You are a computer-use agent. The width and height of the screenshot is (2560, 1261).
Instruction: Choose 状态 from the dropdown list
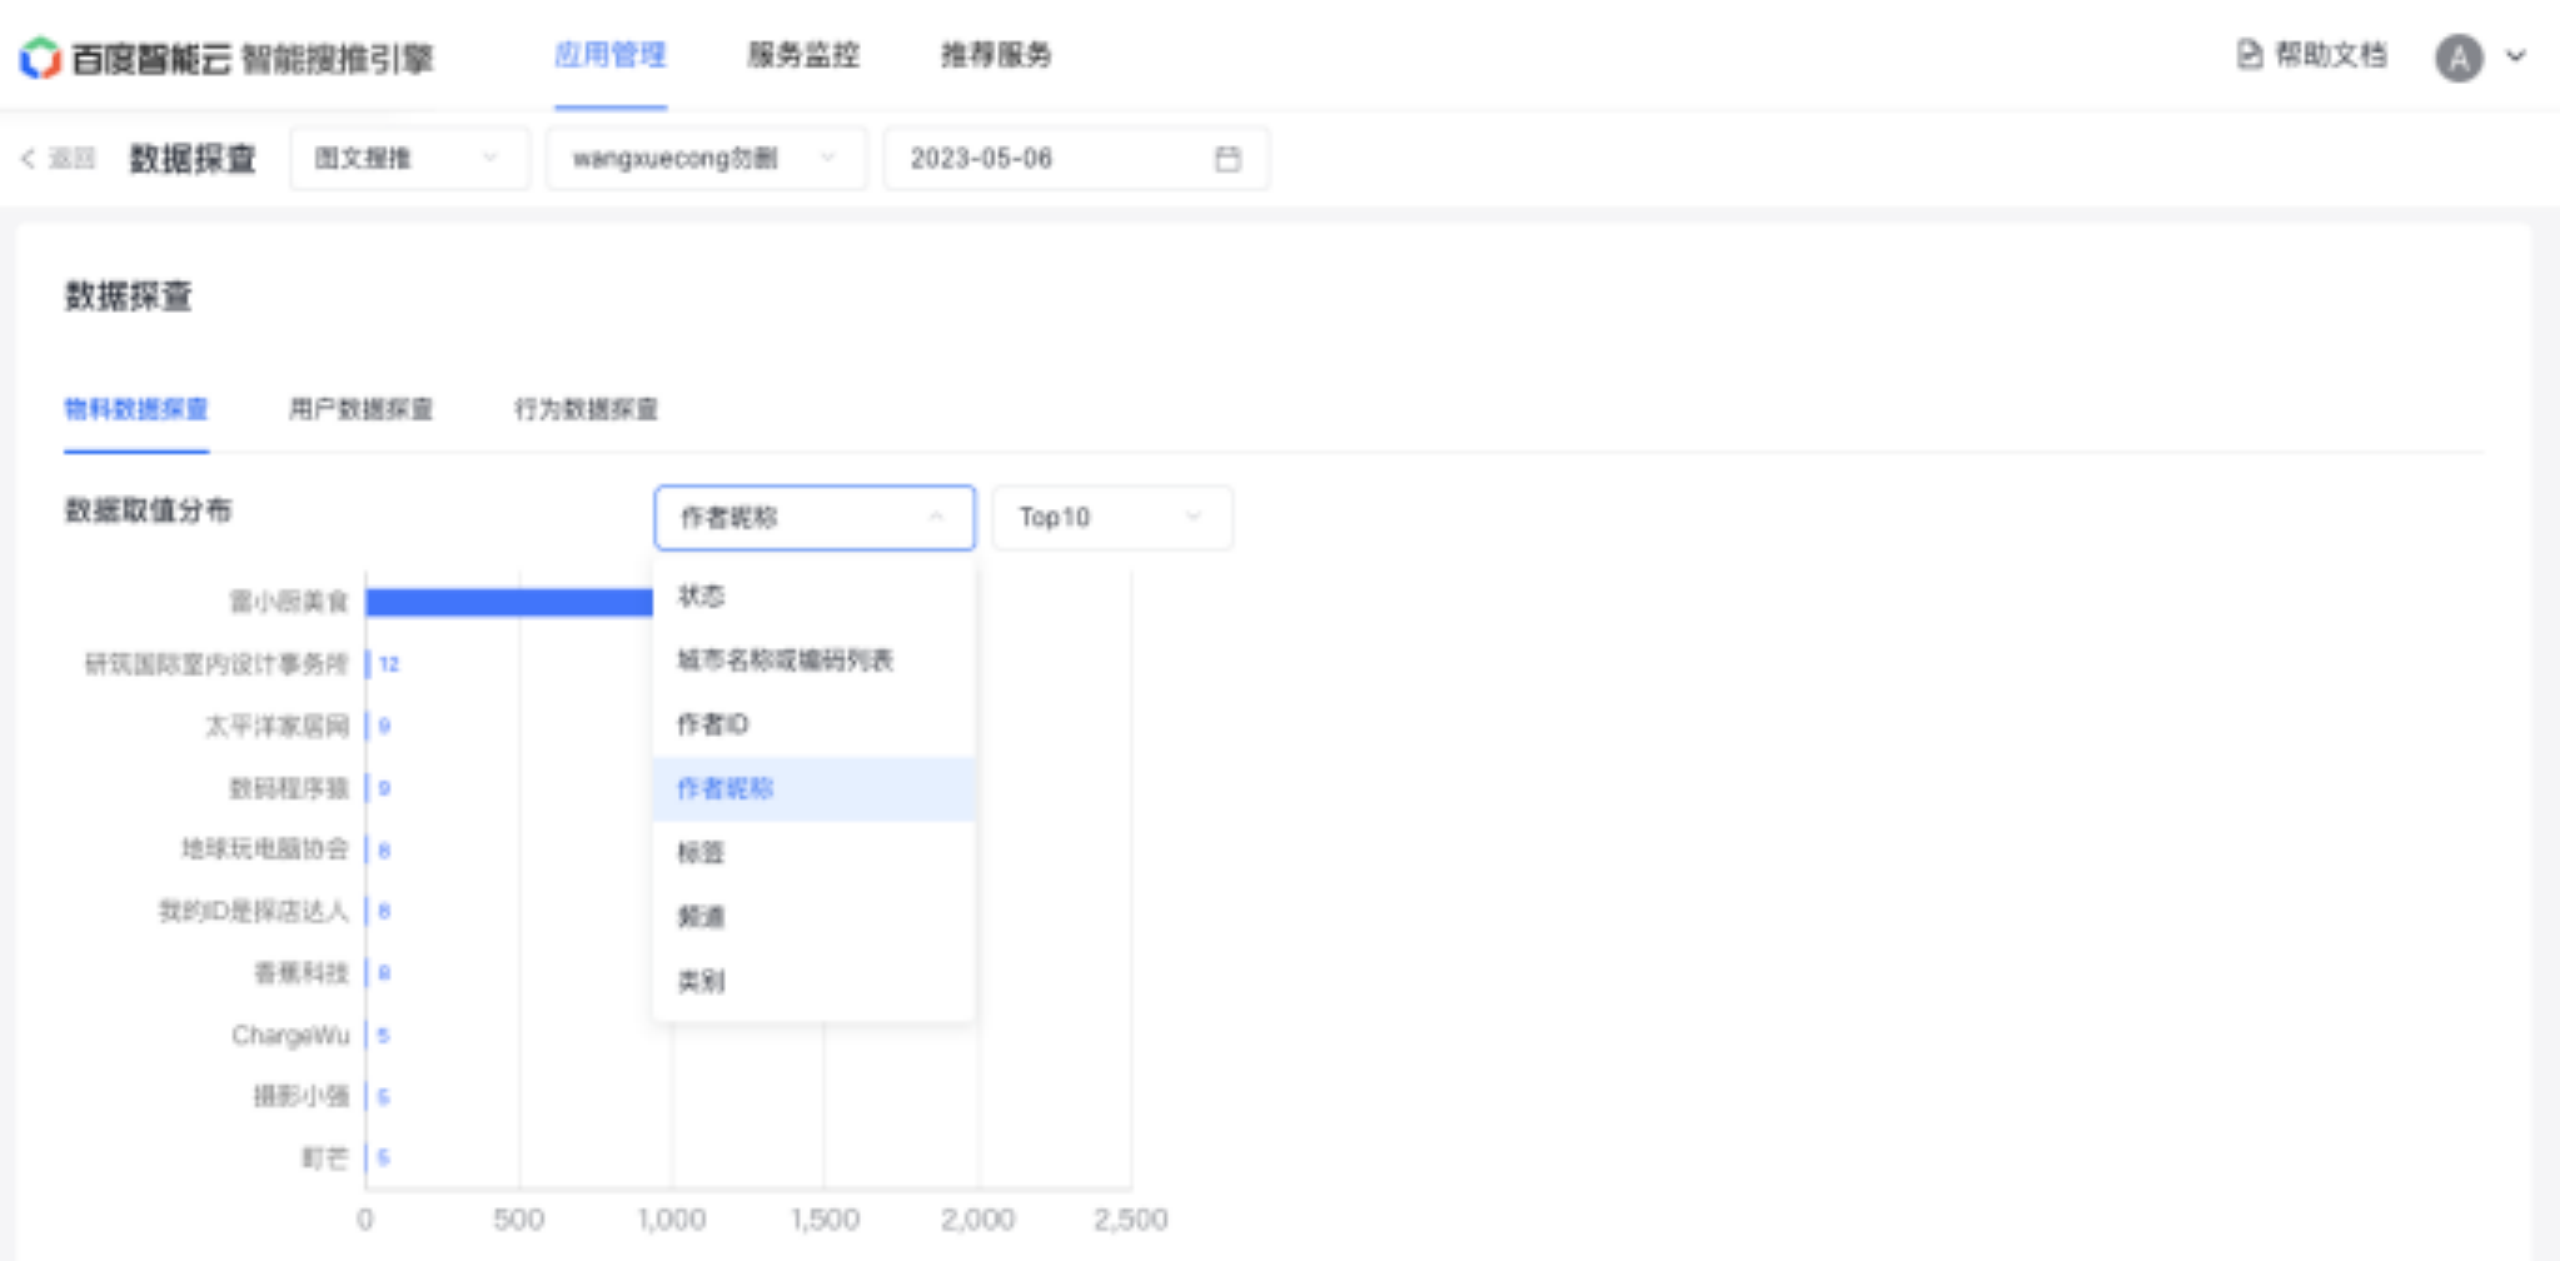(x=814, y=596)
